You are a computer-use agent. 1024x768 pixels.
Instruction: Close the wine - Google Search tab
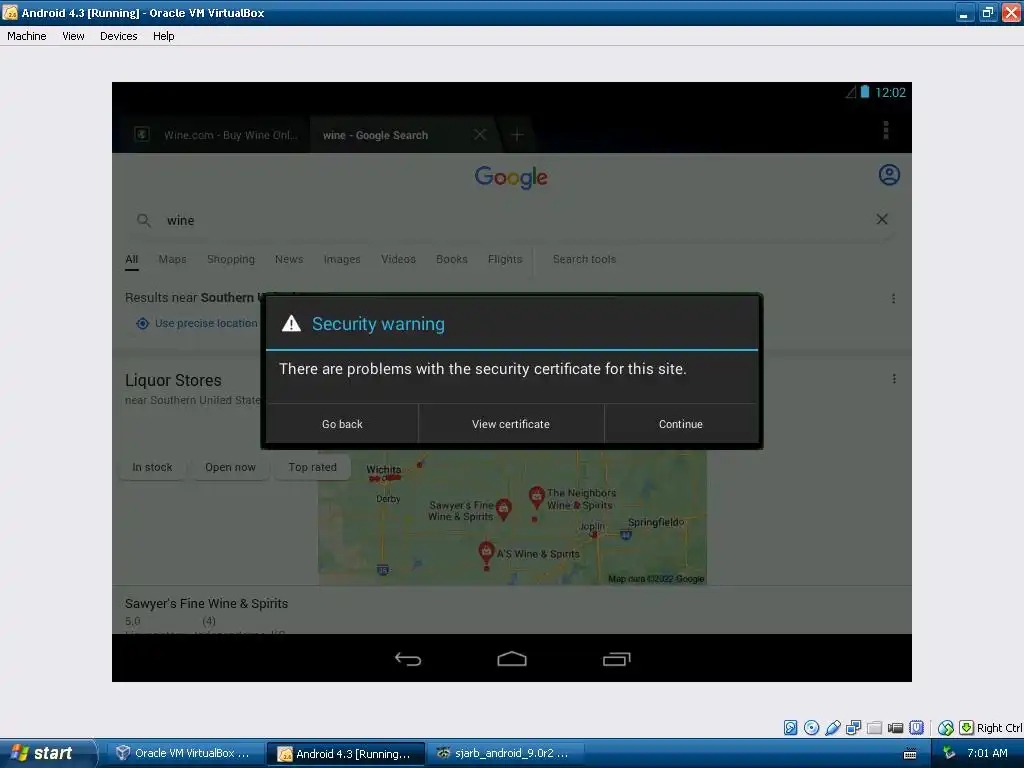[480, 135]
